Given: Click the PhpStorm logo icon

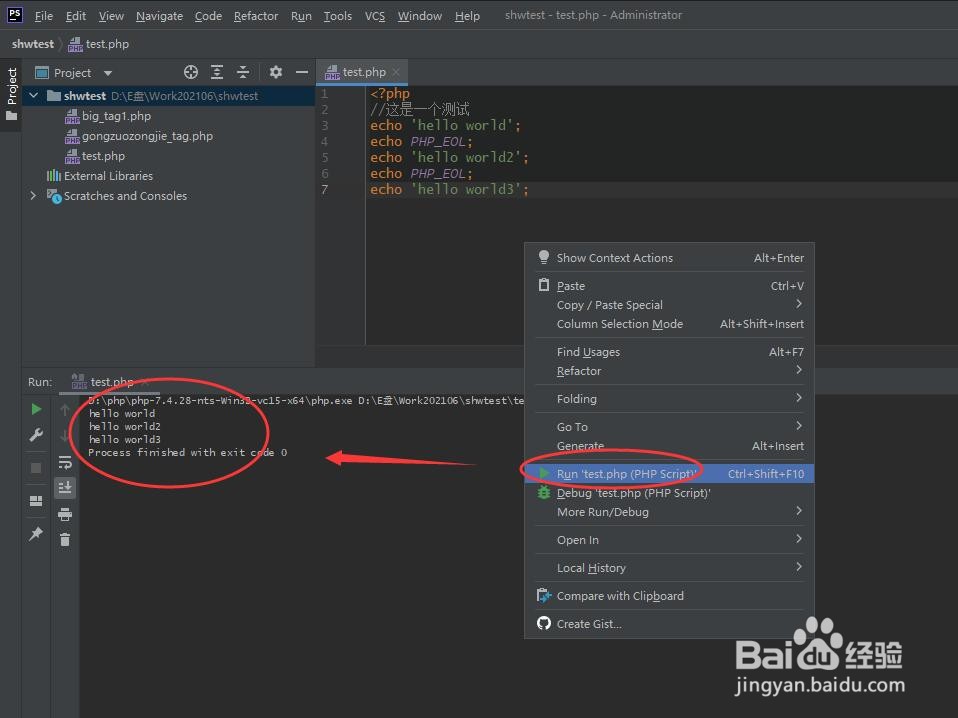Looking at the screenshot, I should [15, 15].
